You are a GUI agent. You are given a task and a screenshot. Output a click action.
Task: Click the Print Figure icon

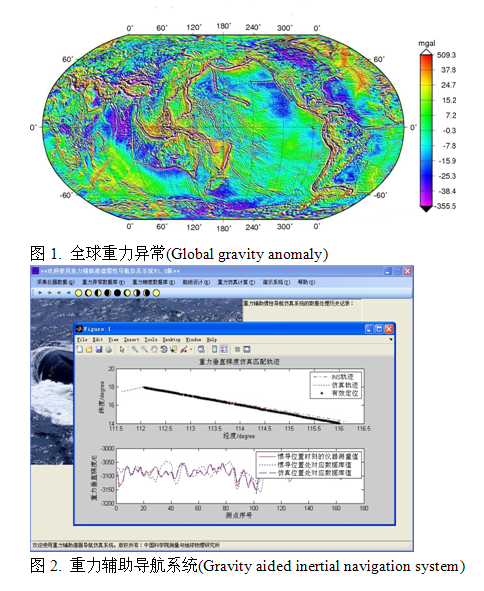(109, 349)
